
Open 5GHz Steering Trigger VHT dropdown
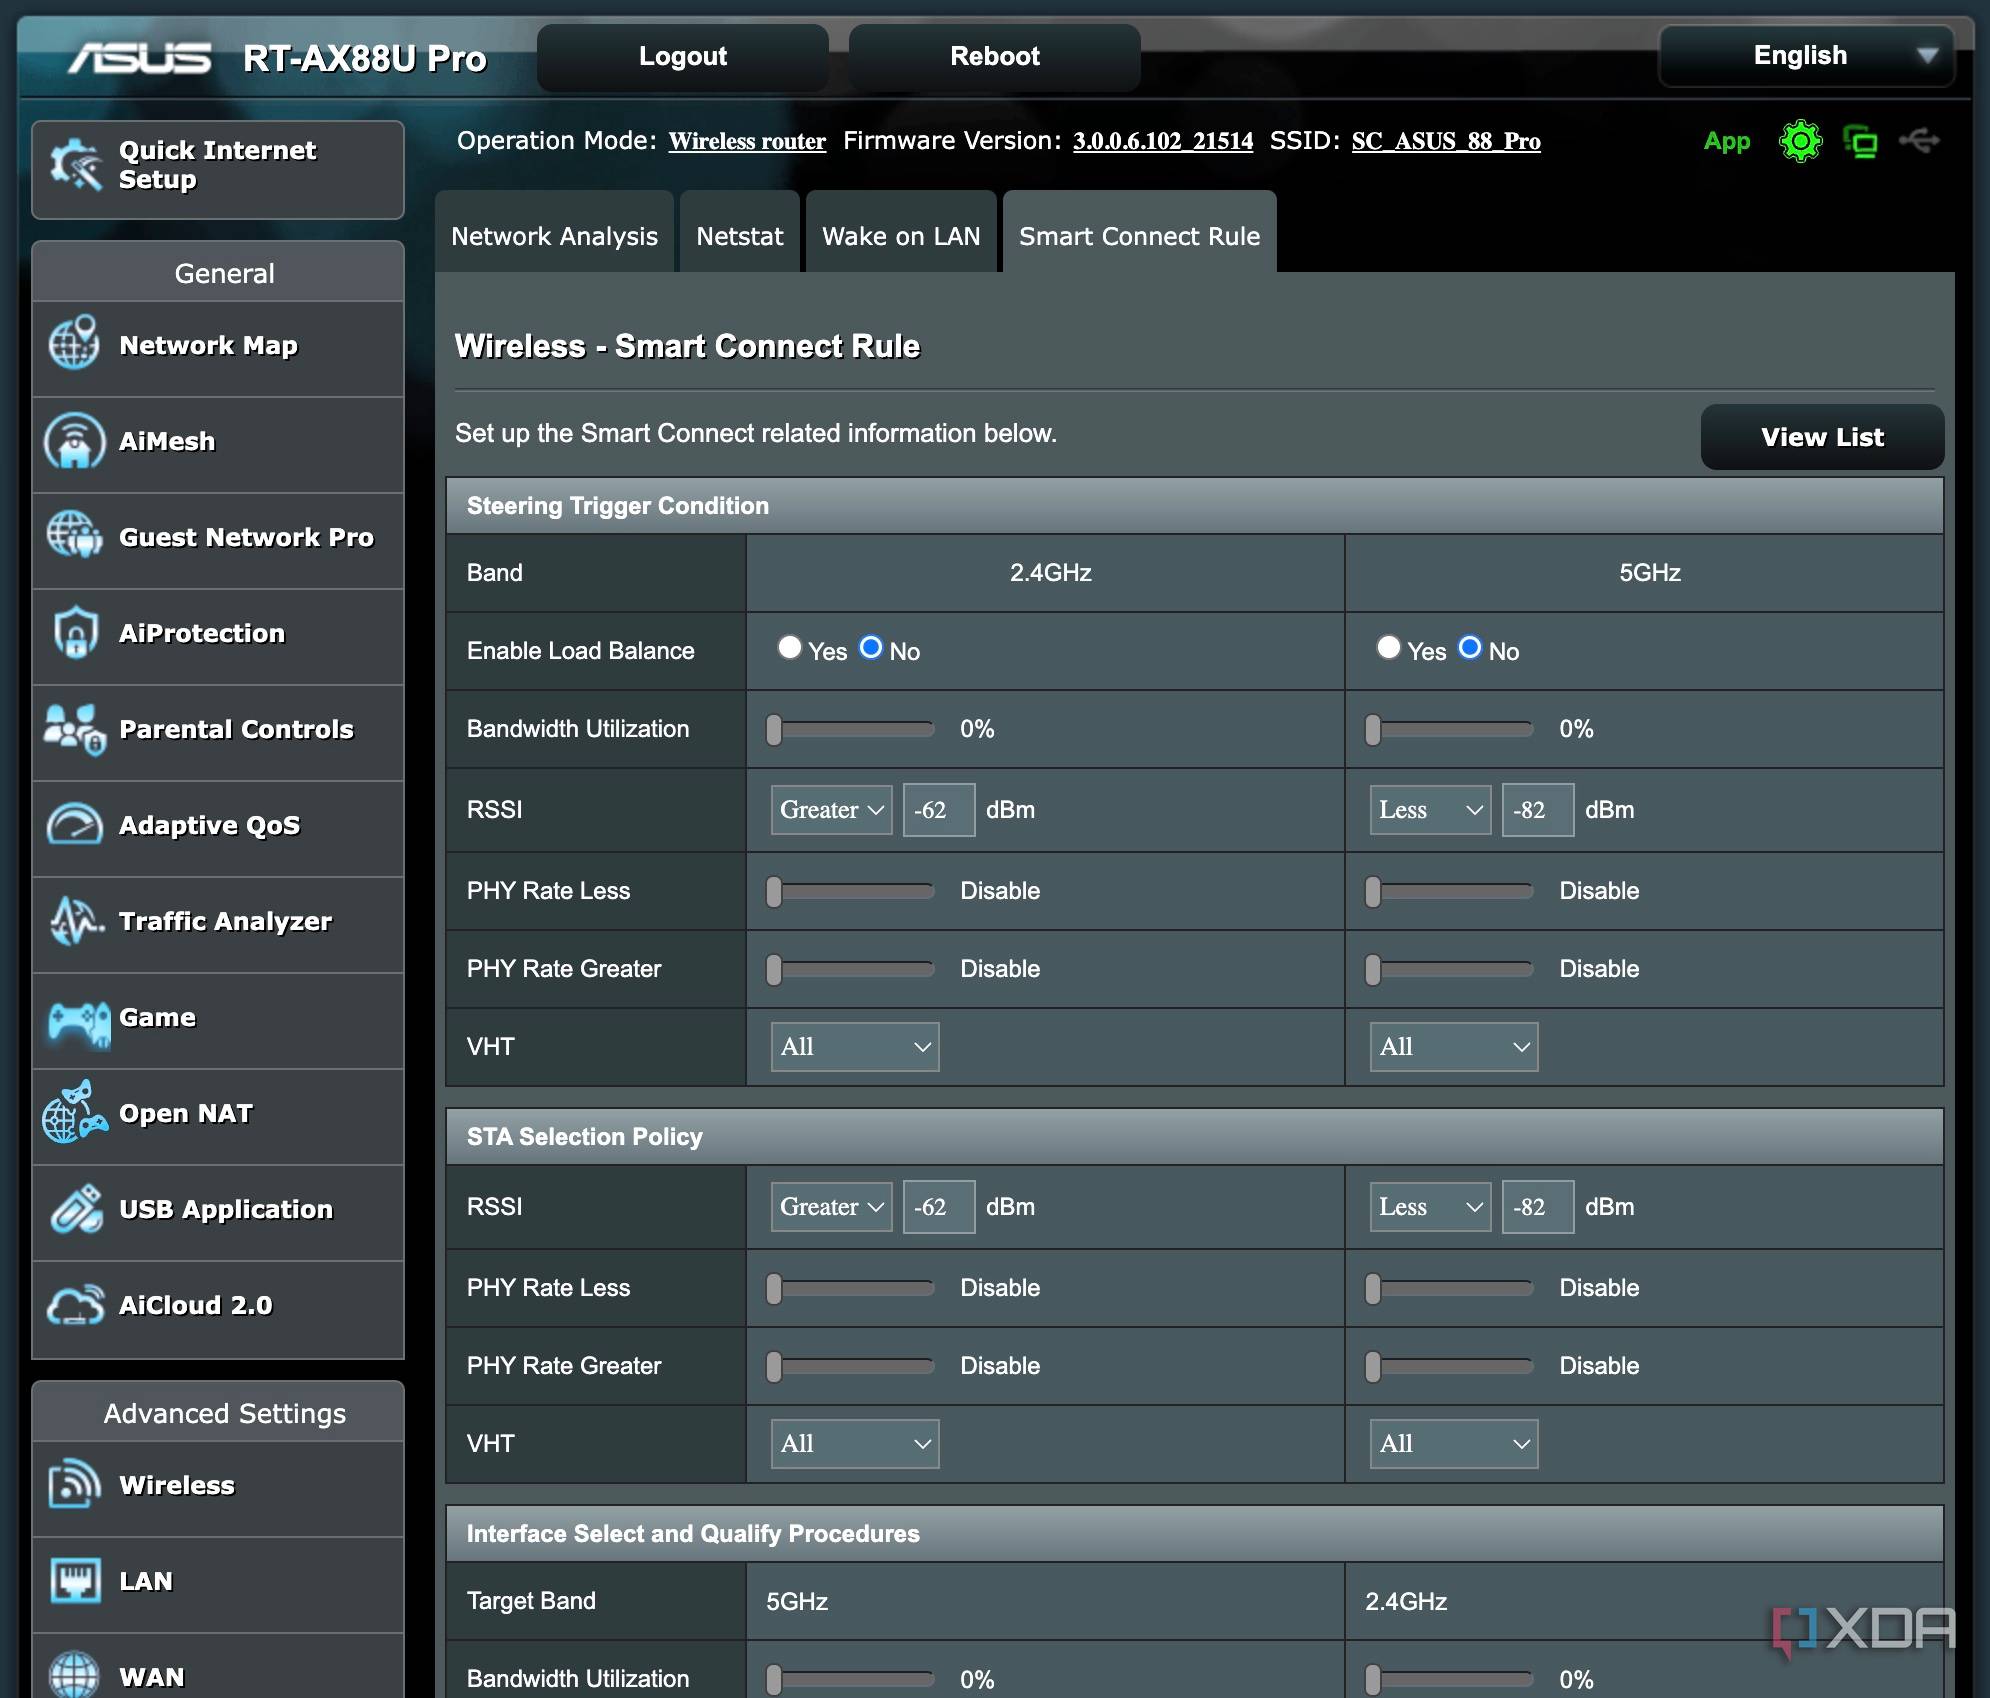click(1454, 1047)
